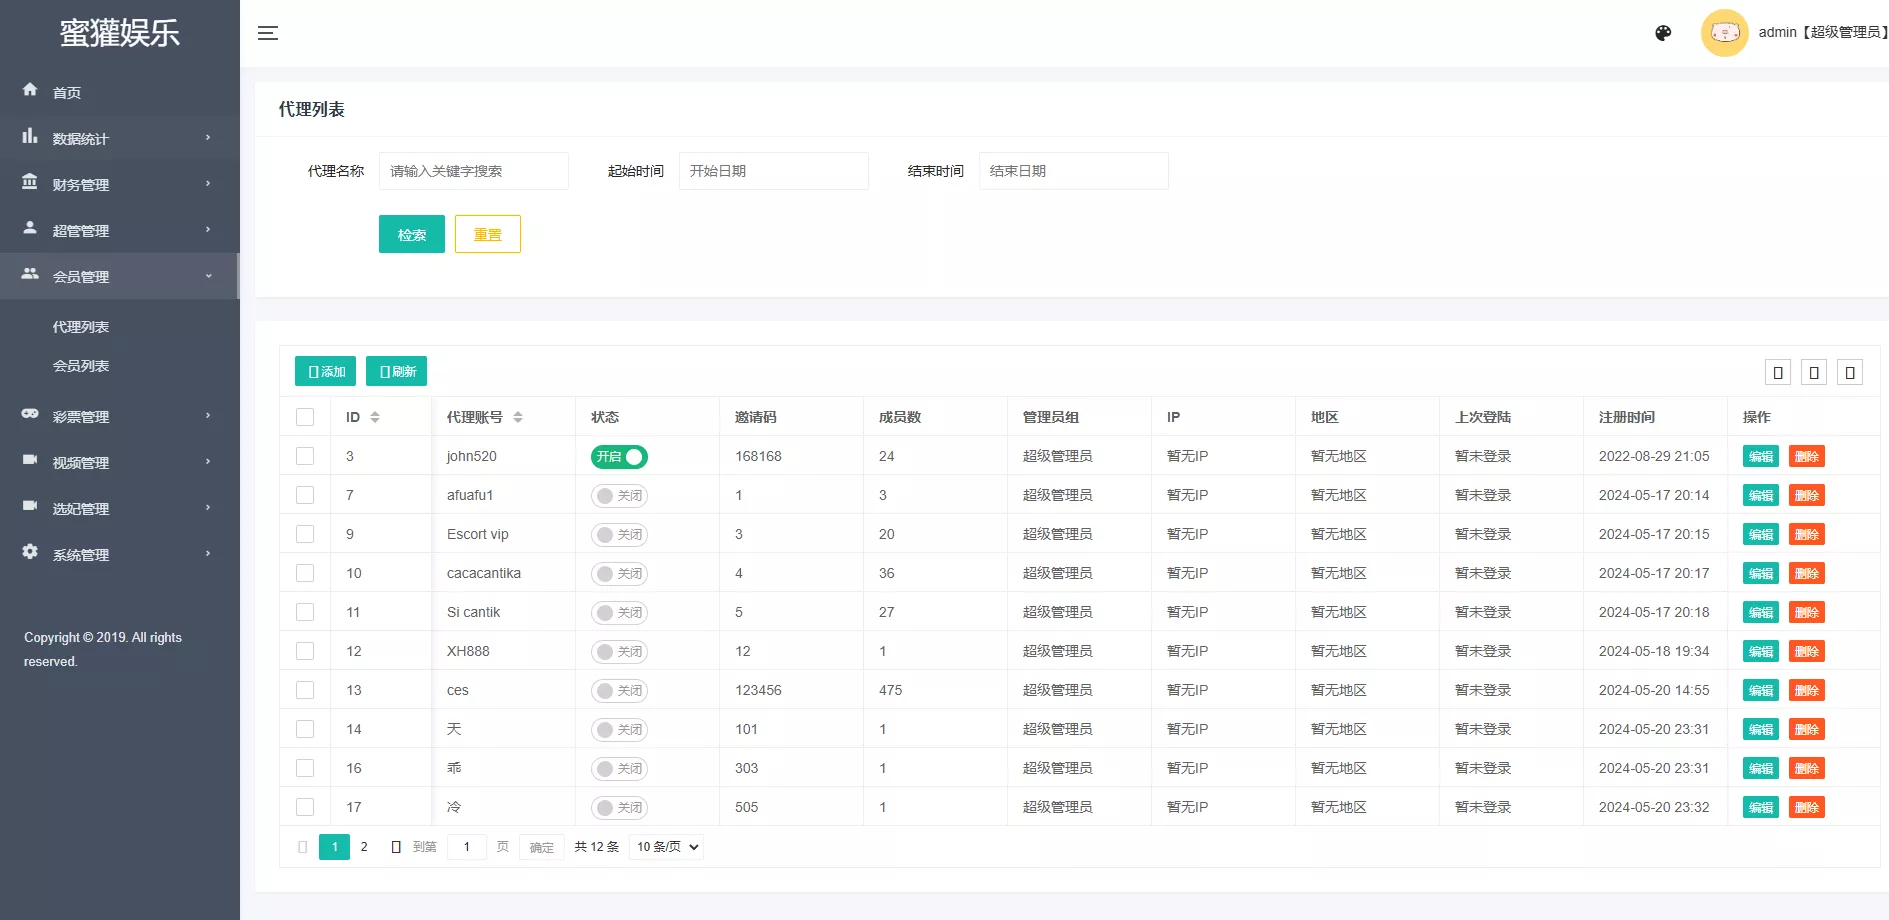
Task: Expand the 超管管理 sidebar menu
Action: pos(119,230)
